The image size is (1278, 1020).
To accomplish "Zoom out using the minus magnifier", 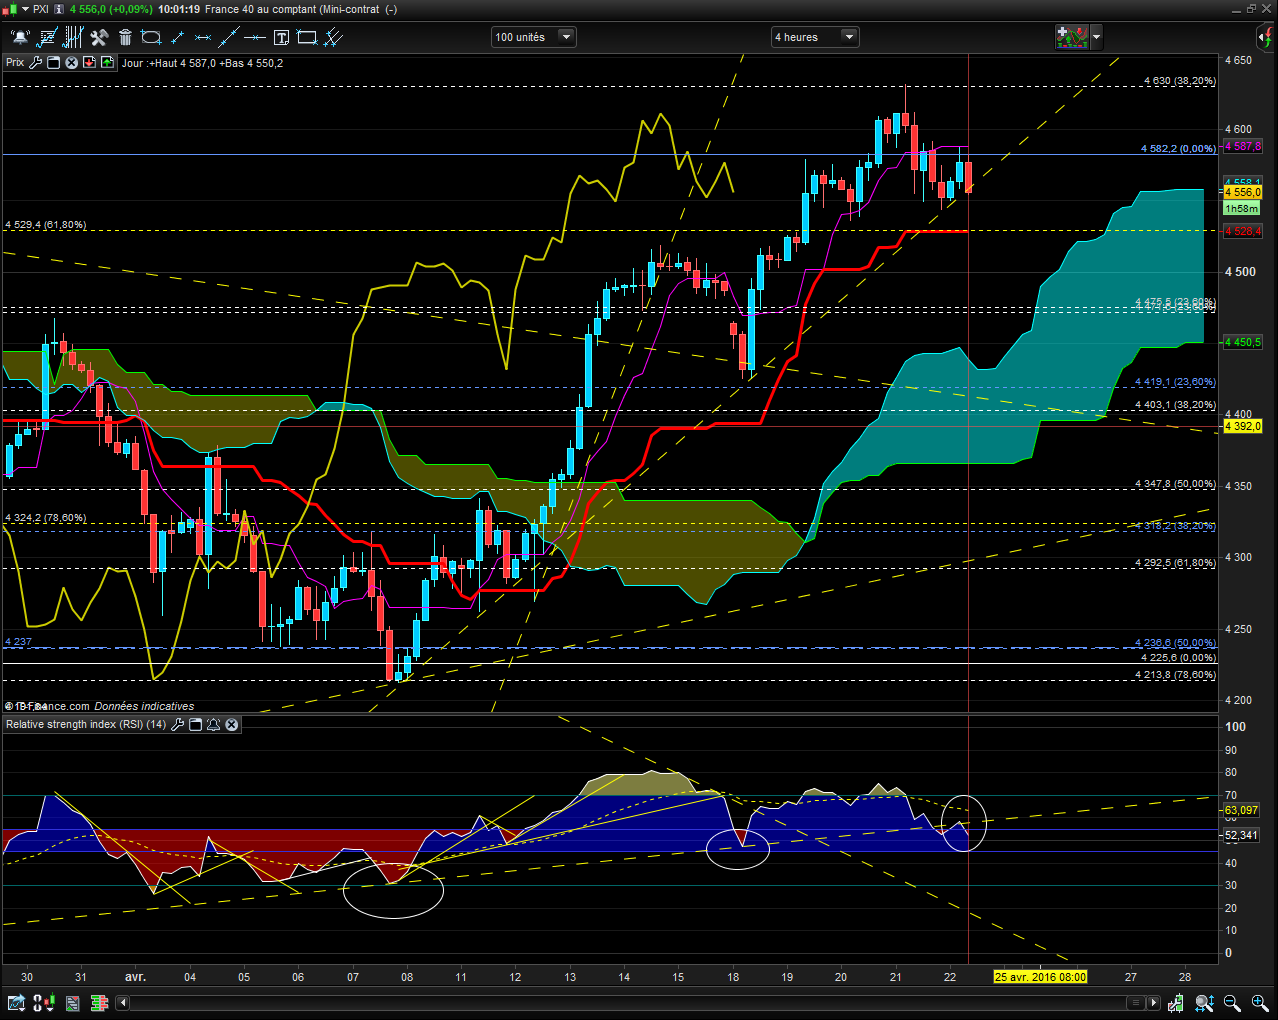I will pyautogui.click(x=1232, y=1002).
